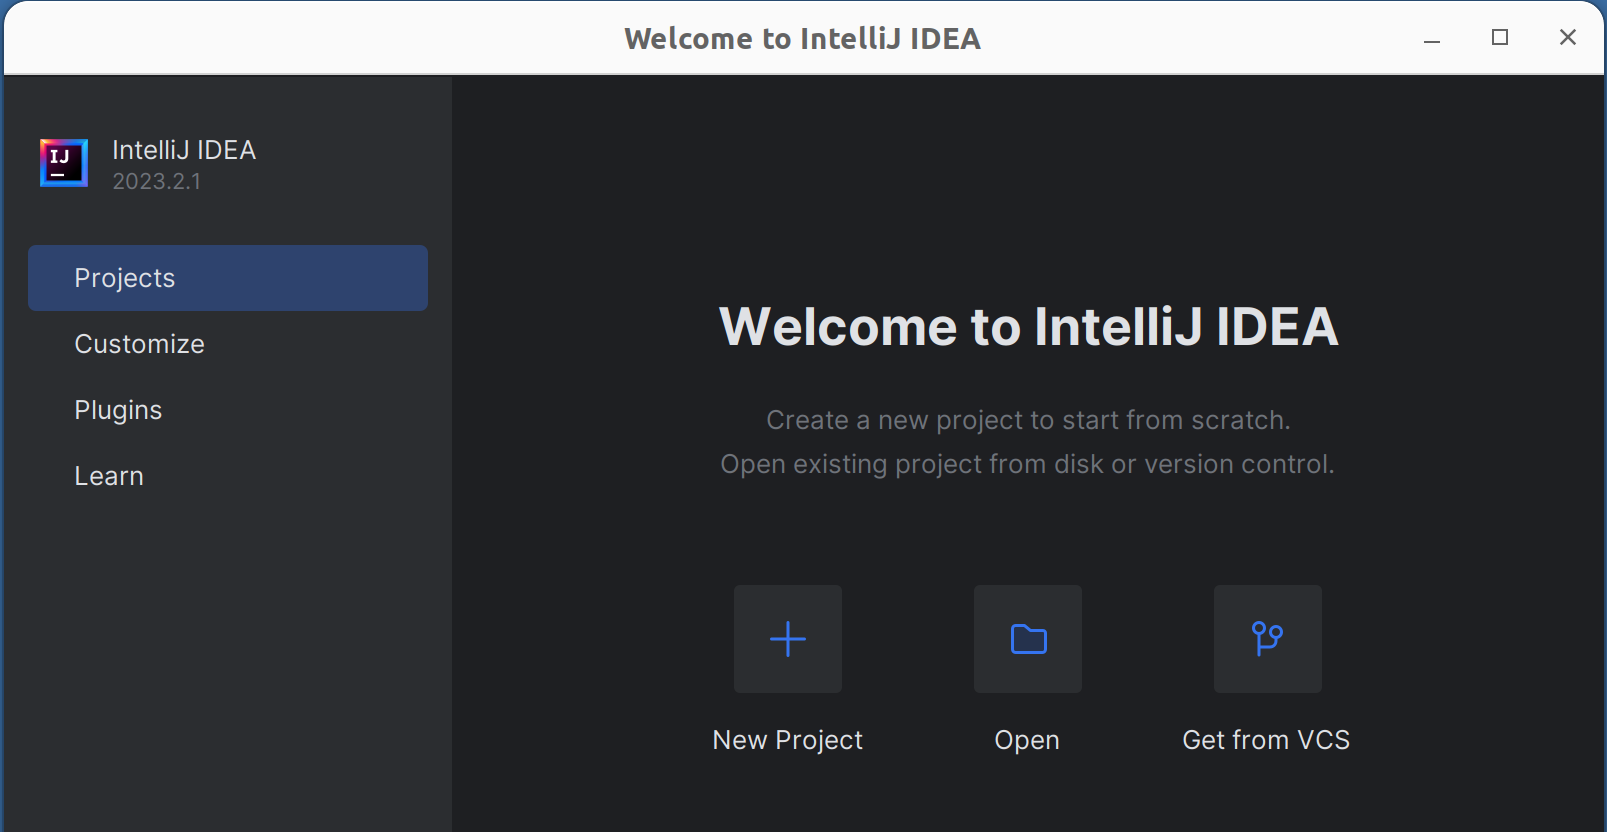
Task: Close the Welcome to IntelliJ IDEA window
Action: [1567, 38]
